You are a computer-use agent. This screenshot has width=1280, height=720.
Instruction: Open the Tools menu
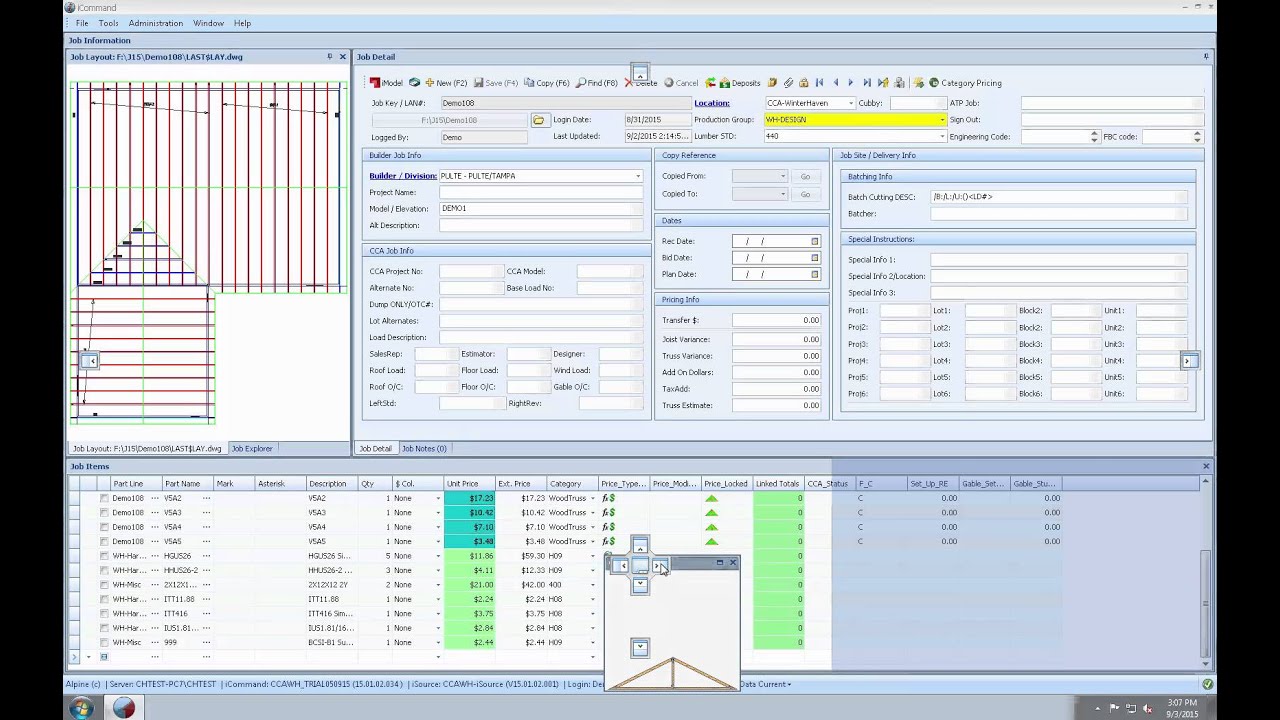[108, 23]
